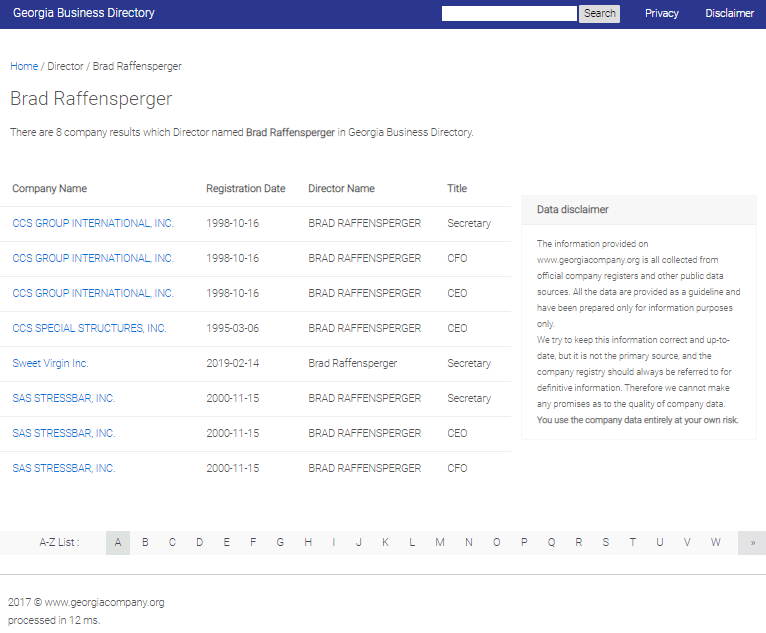This screenshot has height=633, width=766.
Task: Click the 2019-02-14 registration date cell
Action: (233, 363)
